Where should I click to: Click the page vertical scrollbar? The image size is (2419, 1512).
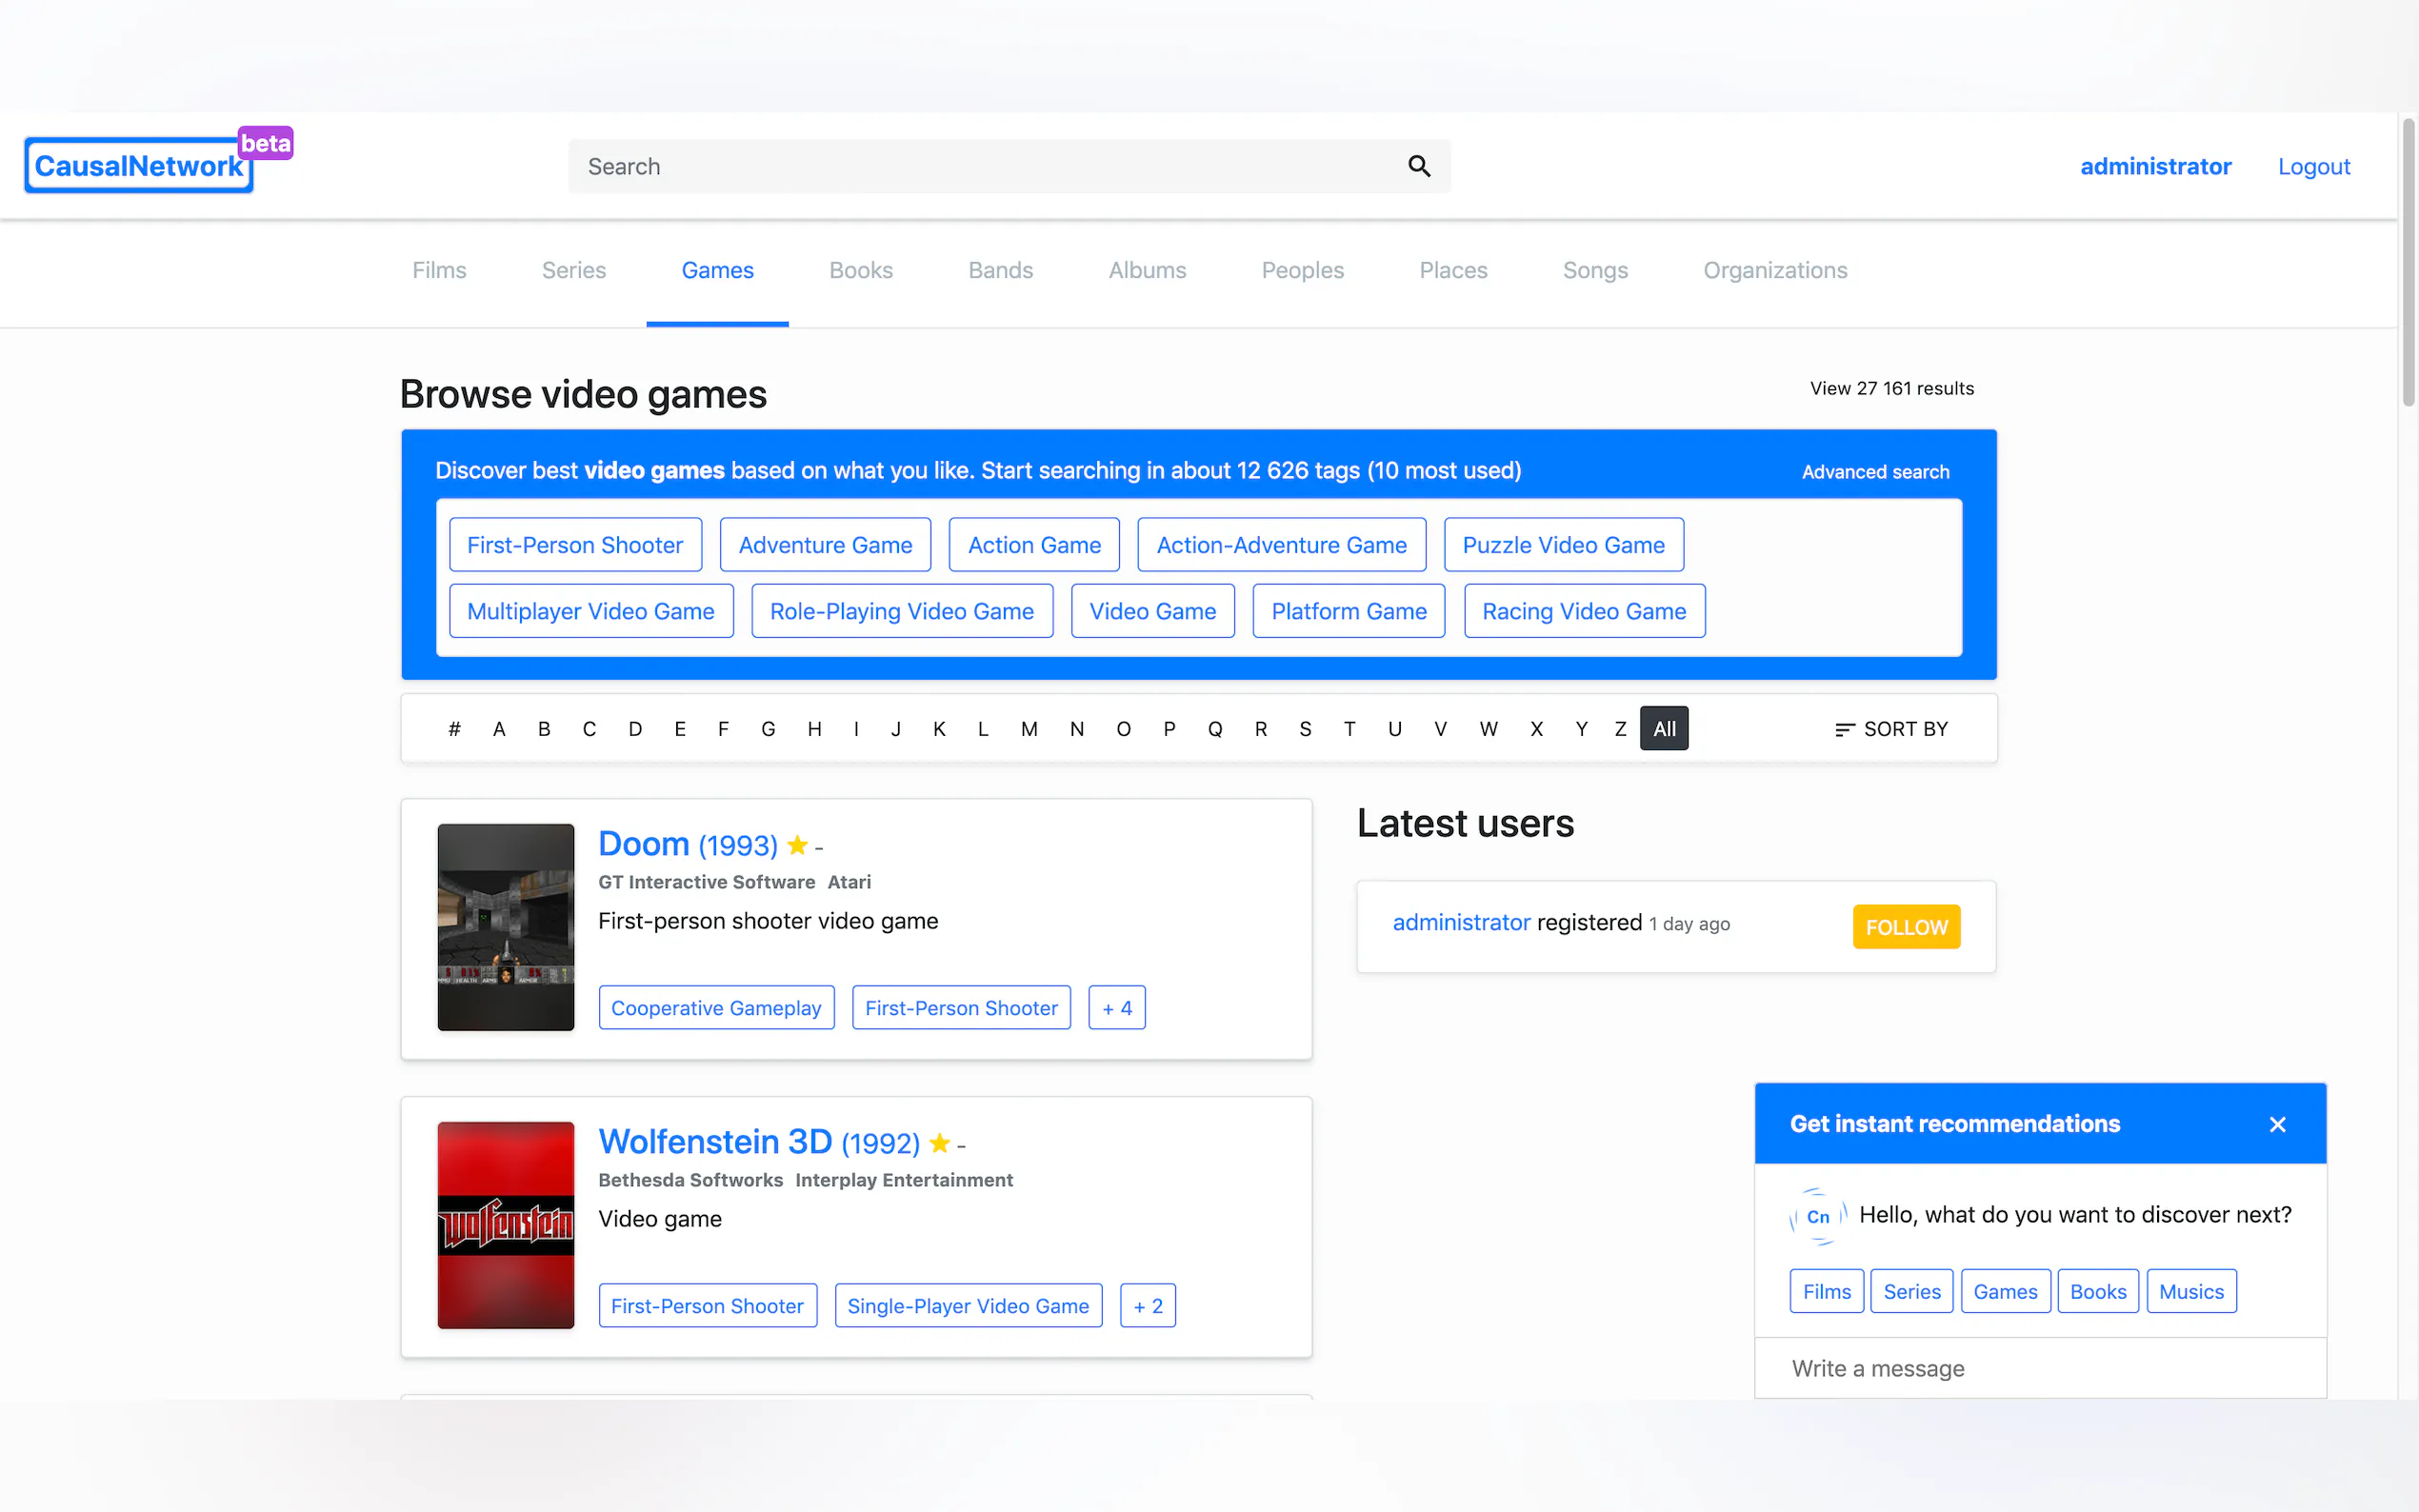(x=2407, y=262)
